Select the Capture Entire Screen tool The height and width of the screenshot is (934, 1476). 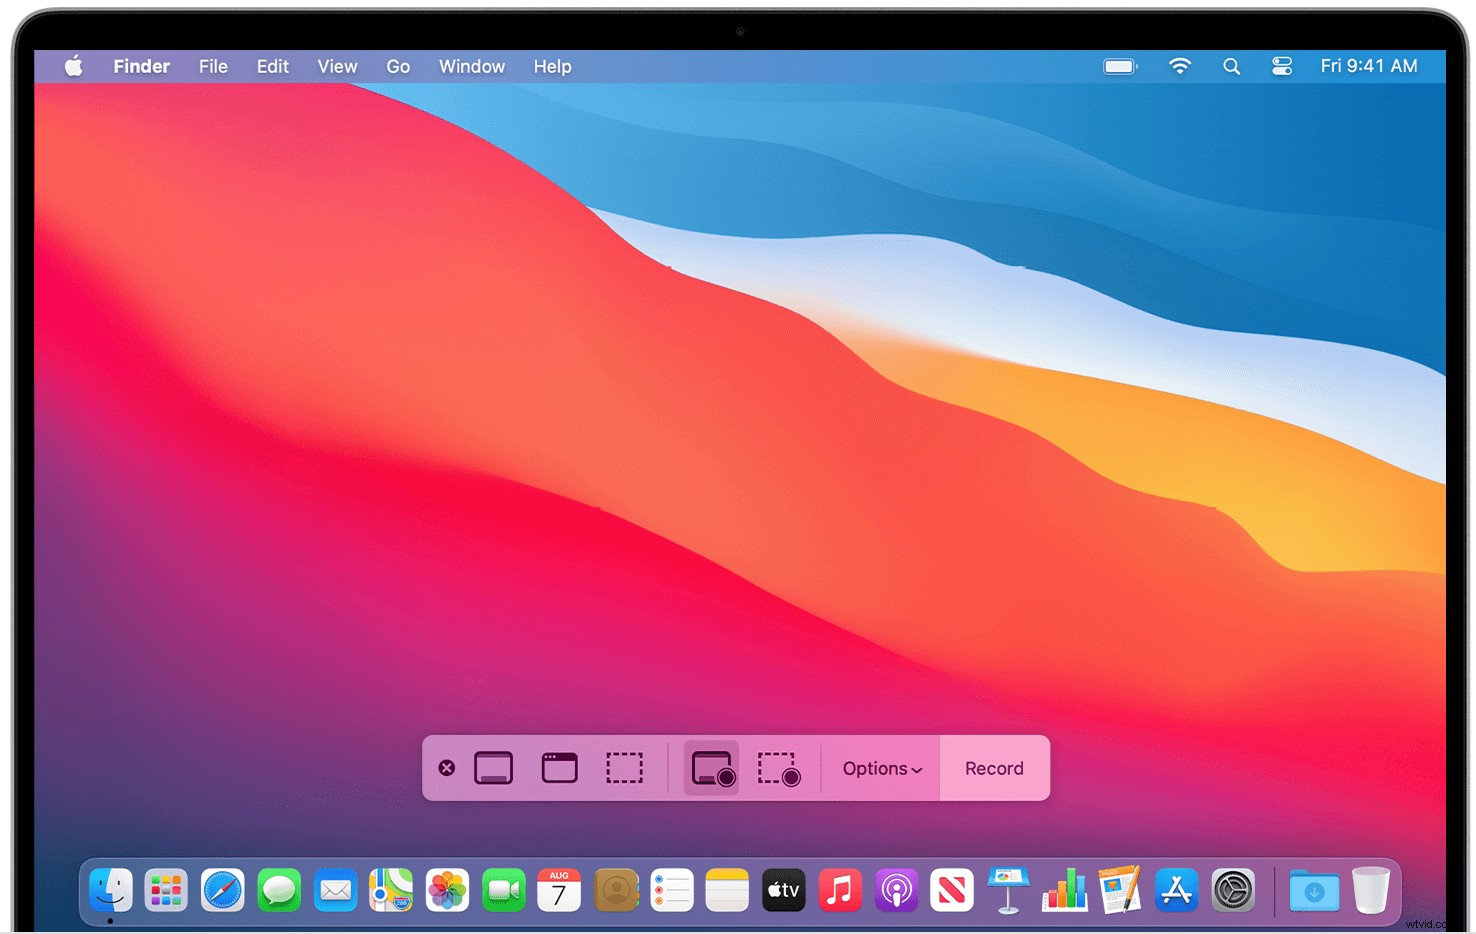[493, 768]
